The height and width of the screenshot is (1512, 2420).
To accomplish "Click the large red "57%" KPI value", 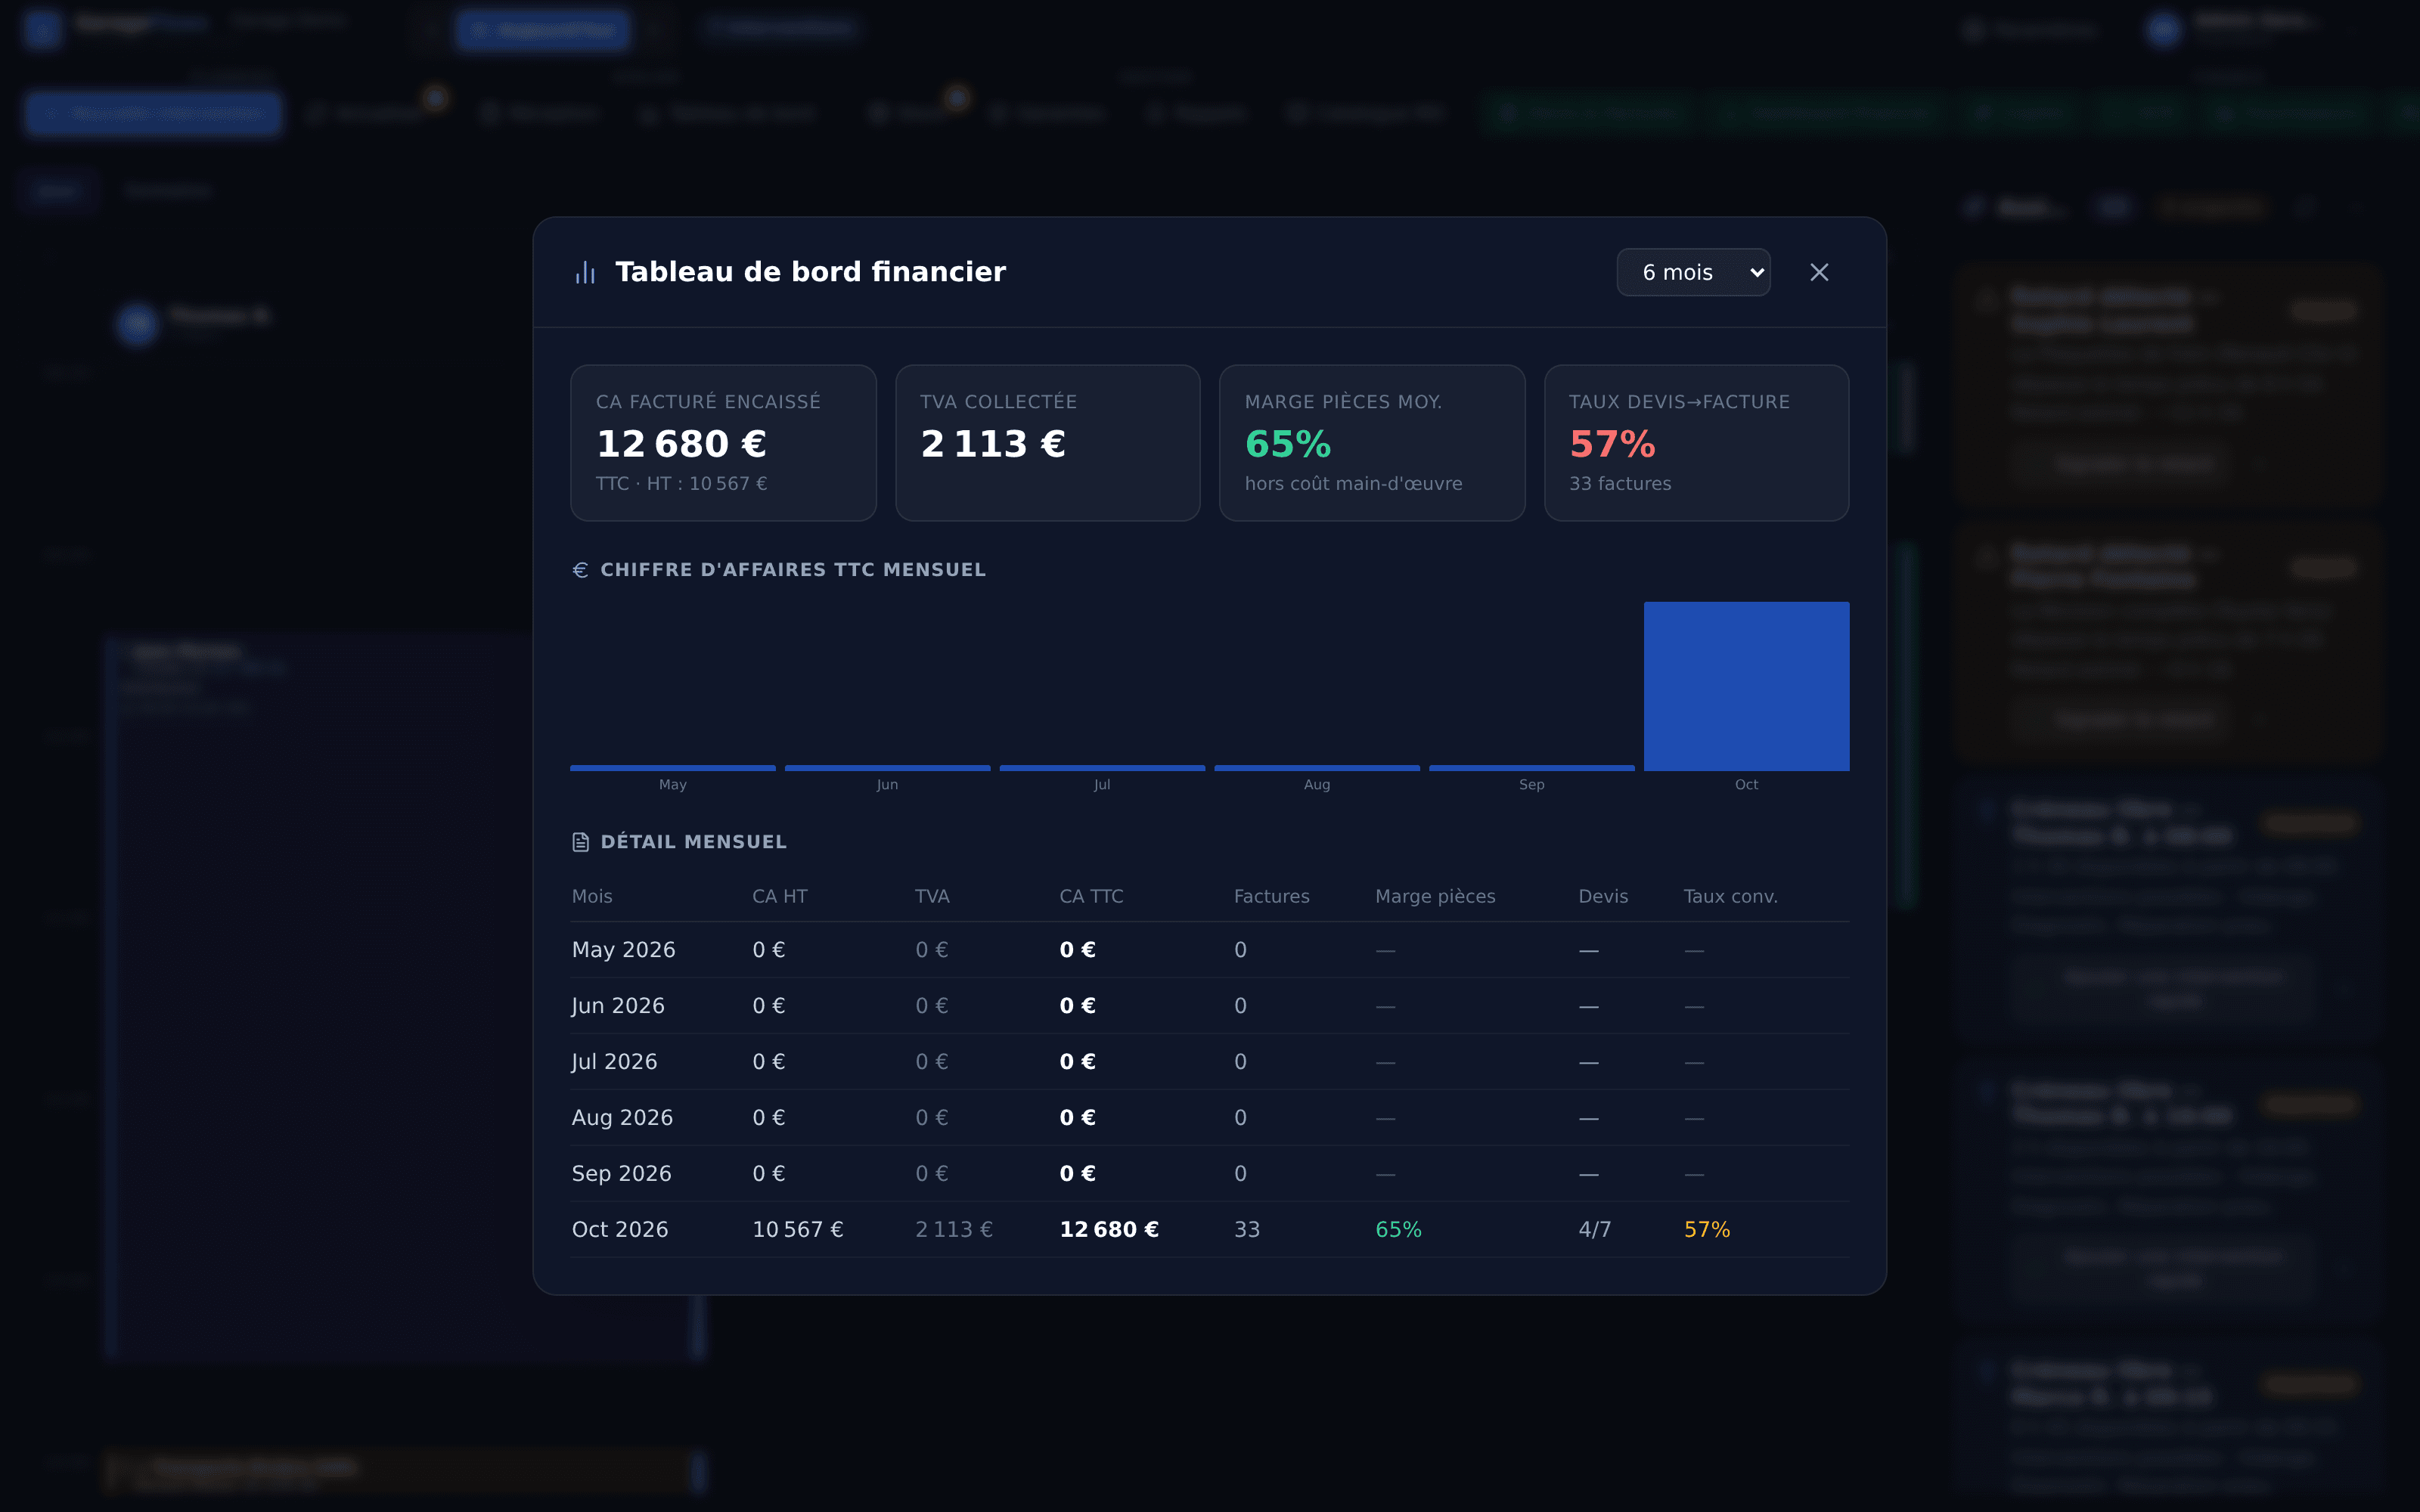I will 1612,444.
